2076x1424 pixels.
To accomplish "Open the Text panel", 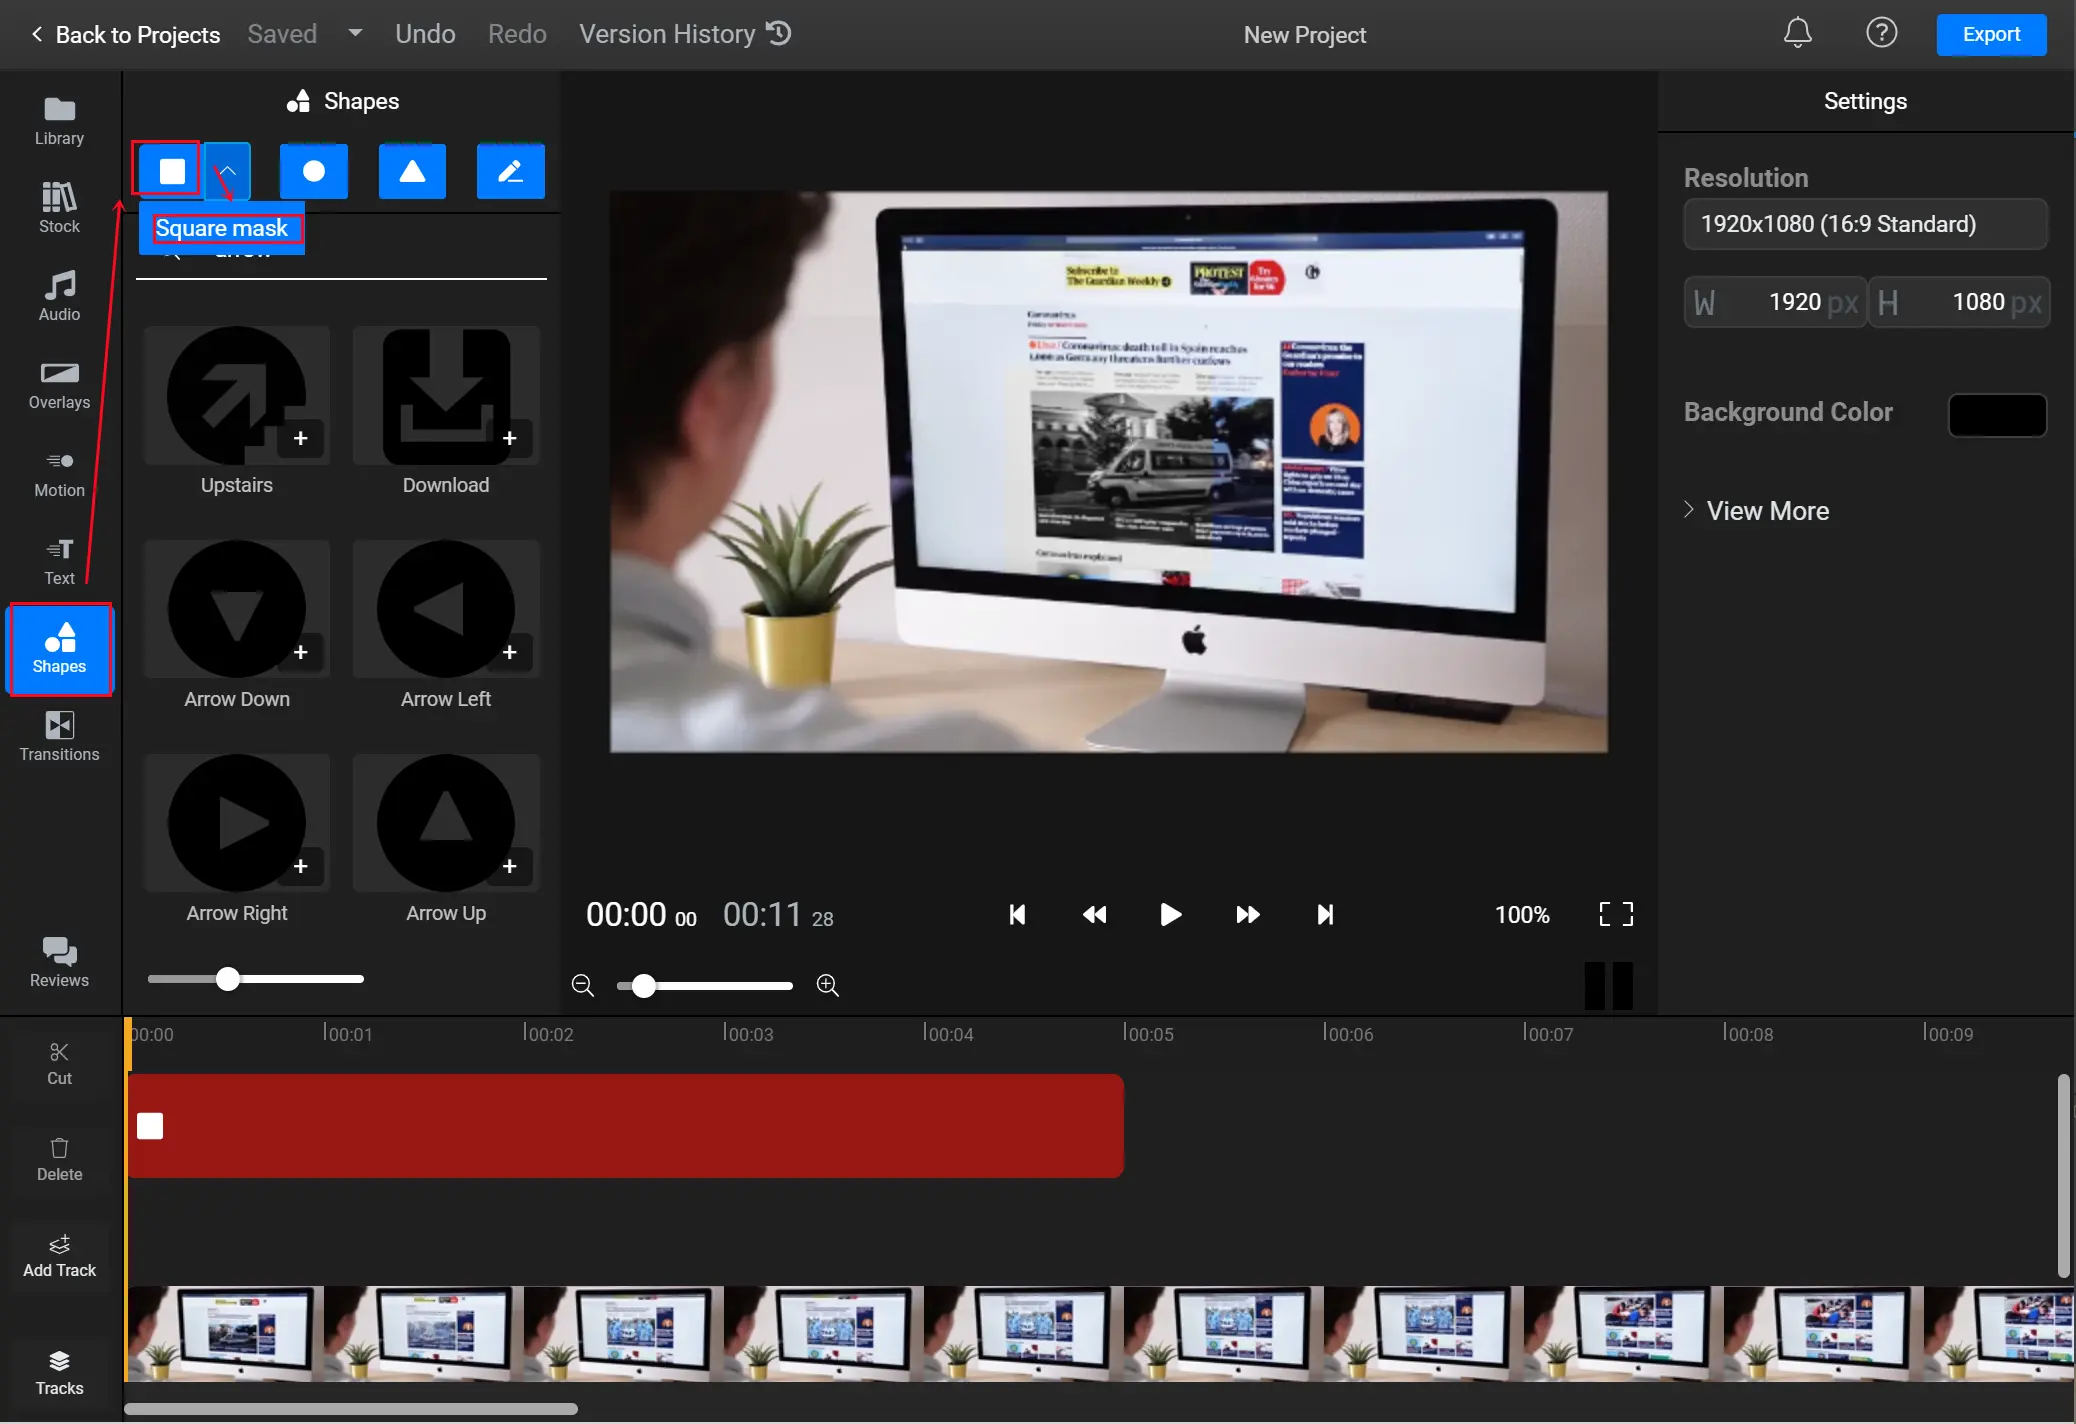I will [x=58, y=560].
